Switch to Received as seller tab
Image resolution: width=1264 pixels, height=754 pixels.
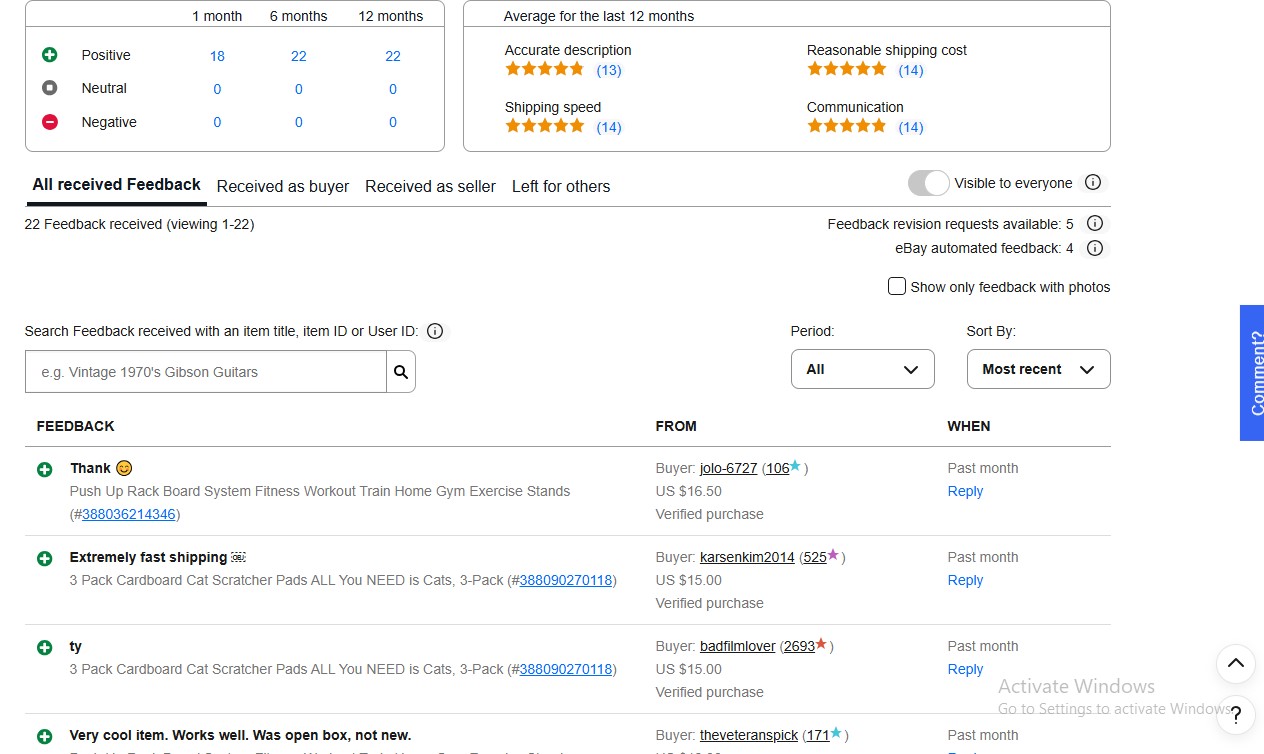tap(430, 186)
